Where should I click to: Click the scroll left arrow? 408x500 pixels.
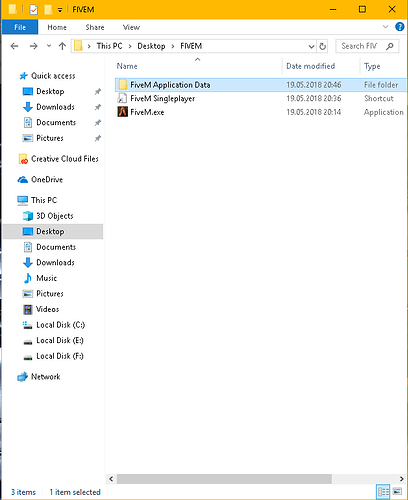click(x=111, y=479)
